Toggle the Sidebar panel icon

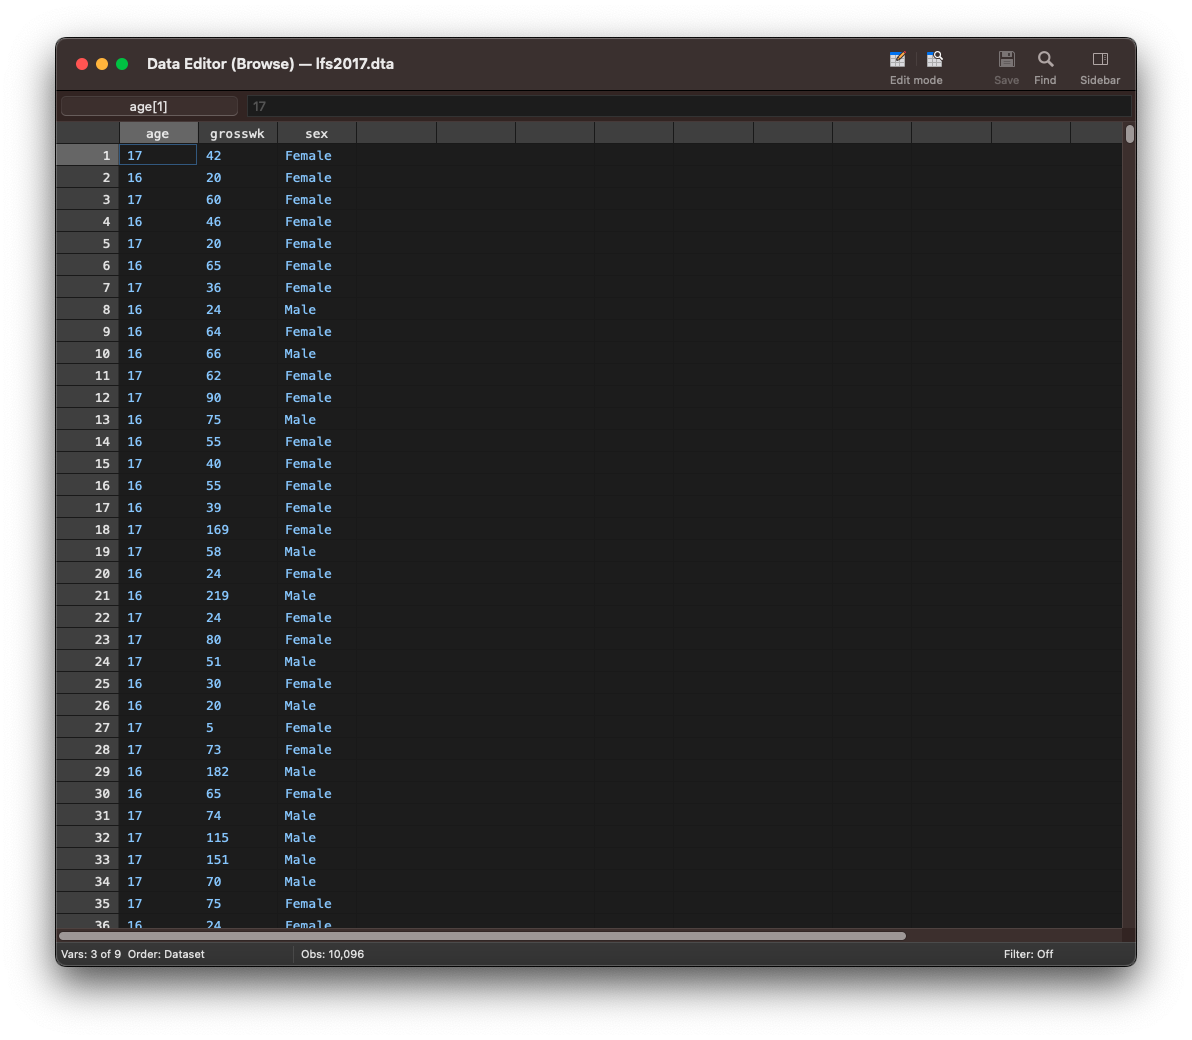tap(1100, 60)
